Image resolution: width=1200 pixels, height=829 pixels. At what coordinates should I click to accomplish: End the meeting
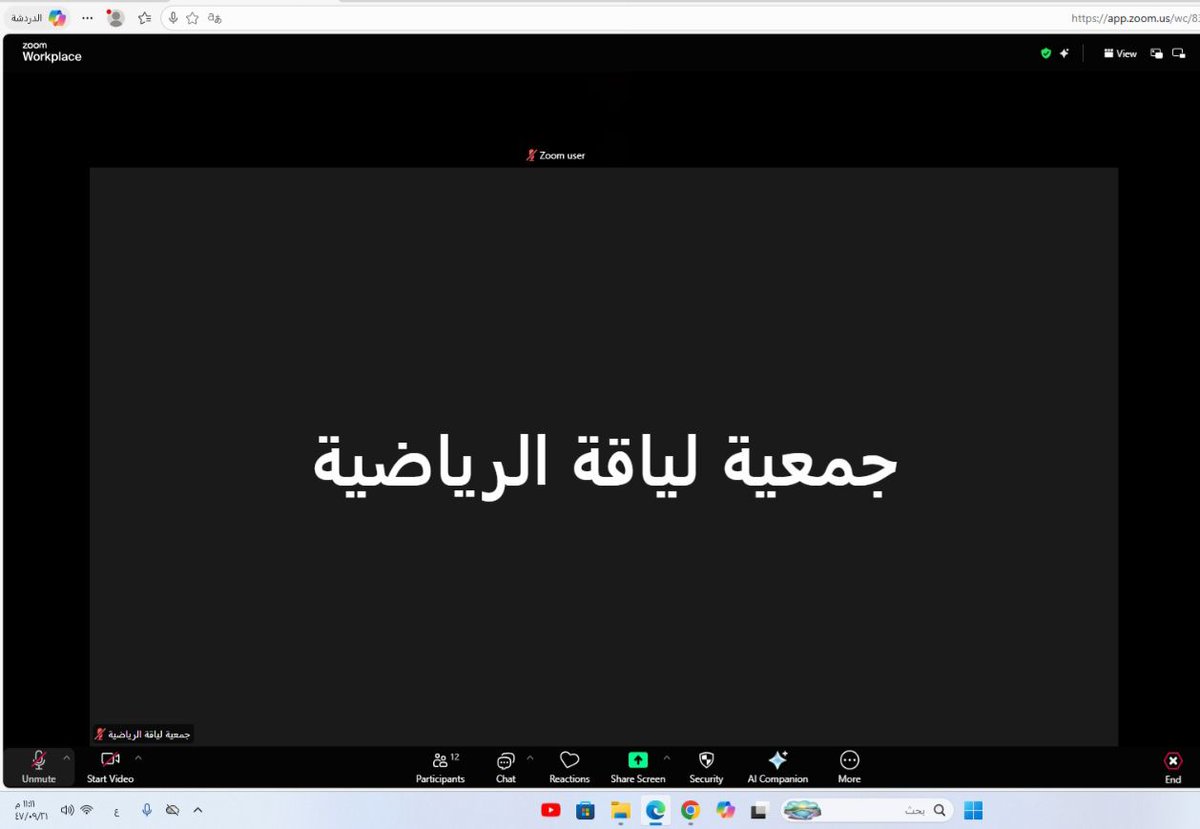pos(1172,766)
